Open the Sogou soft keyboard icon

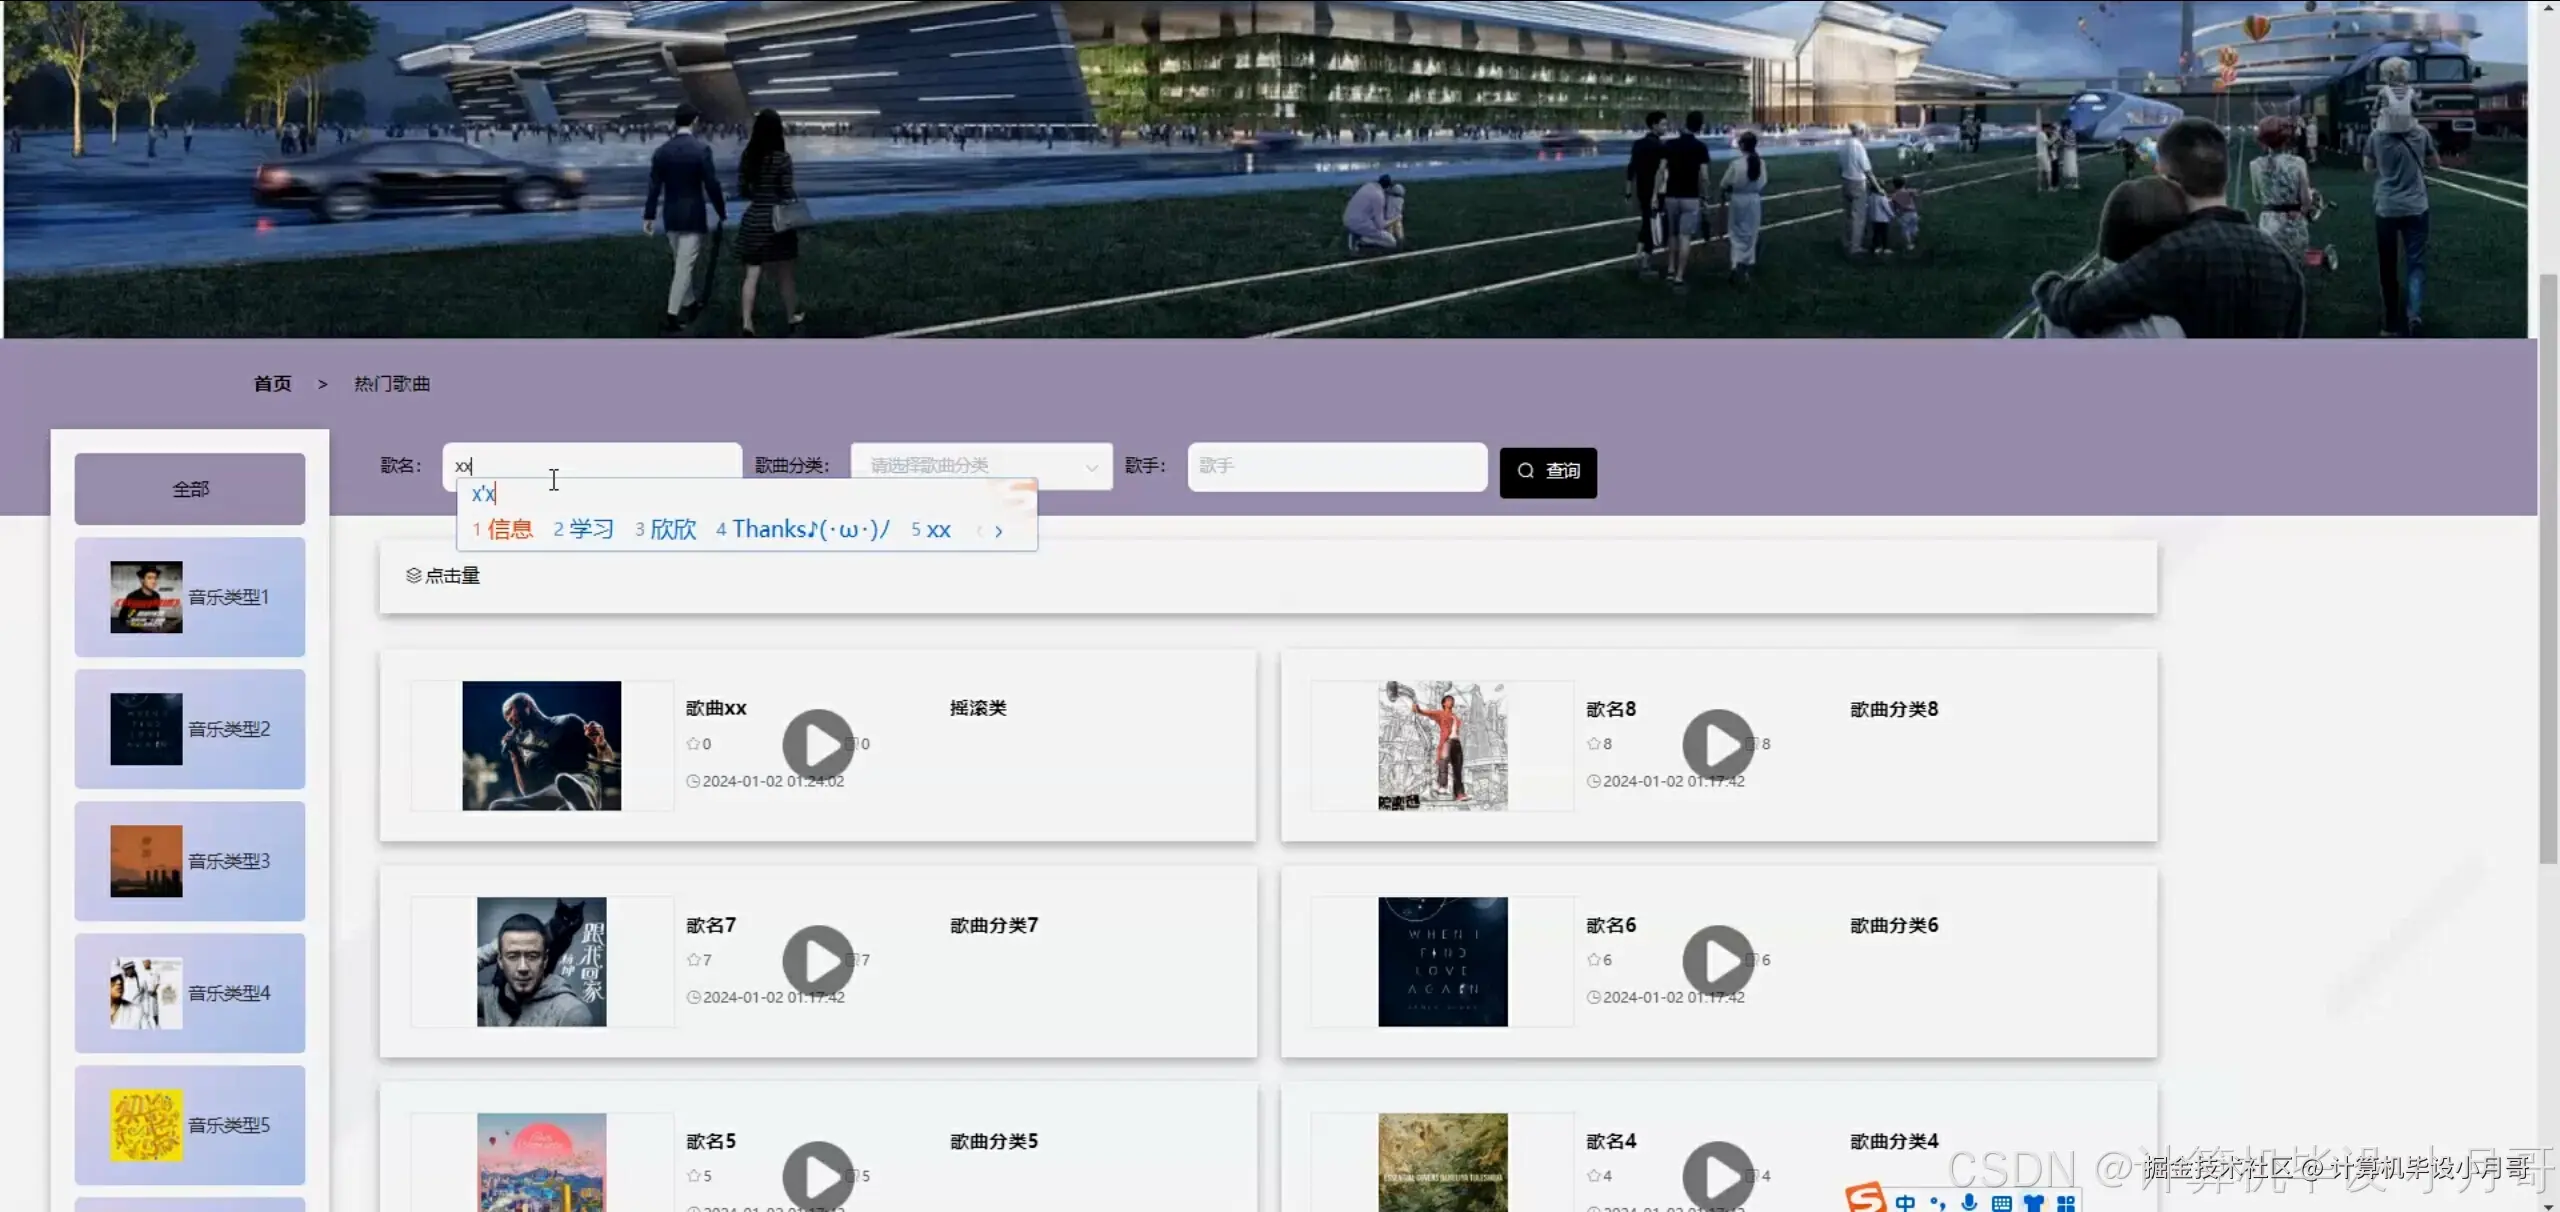point(2001,1203)
